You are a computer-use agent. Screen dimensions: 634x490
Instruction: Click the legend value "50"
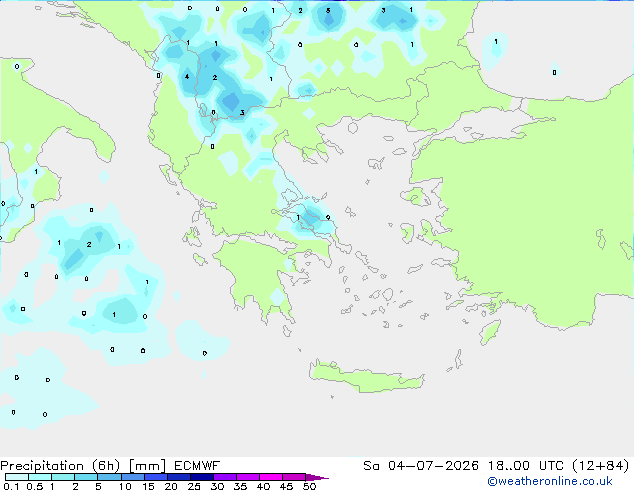[x=309, y=486]
